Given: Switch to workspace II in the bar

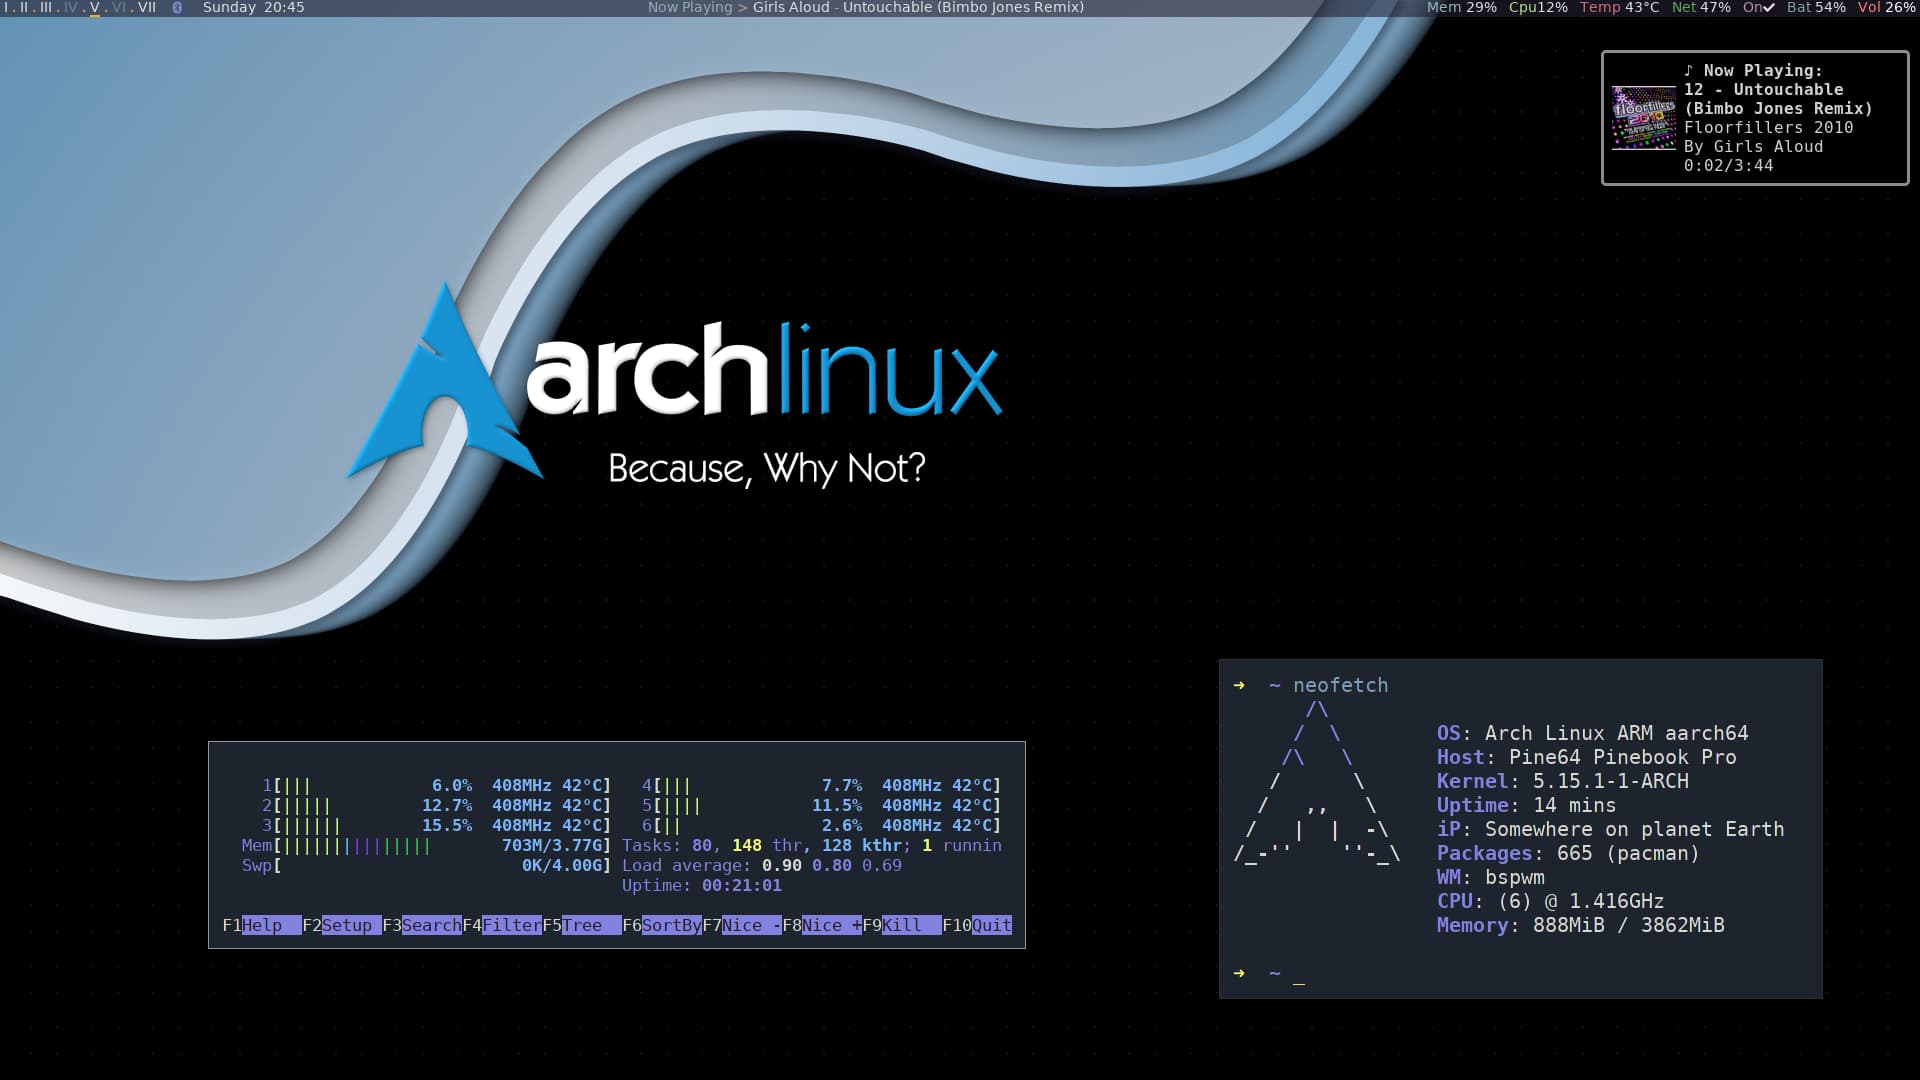Looking at the screenshot, I should (x=25, y=7).
